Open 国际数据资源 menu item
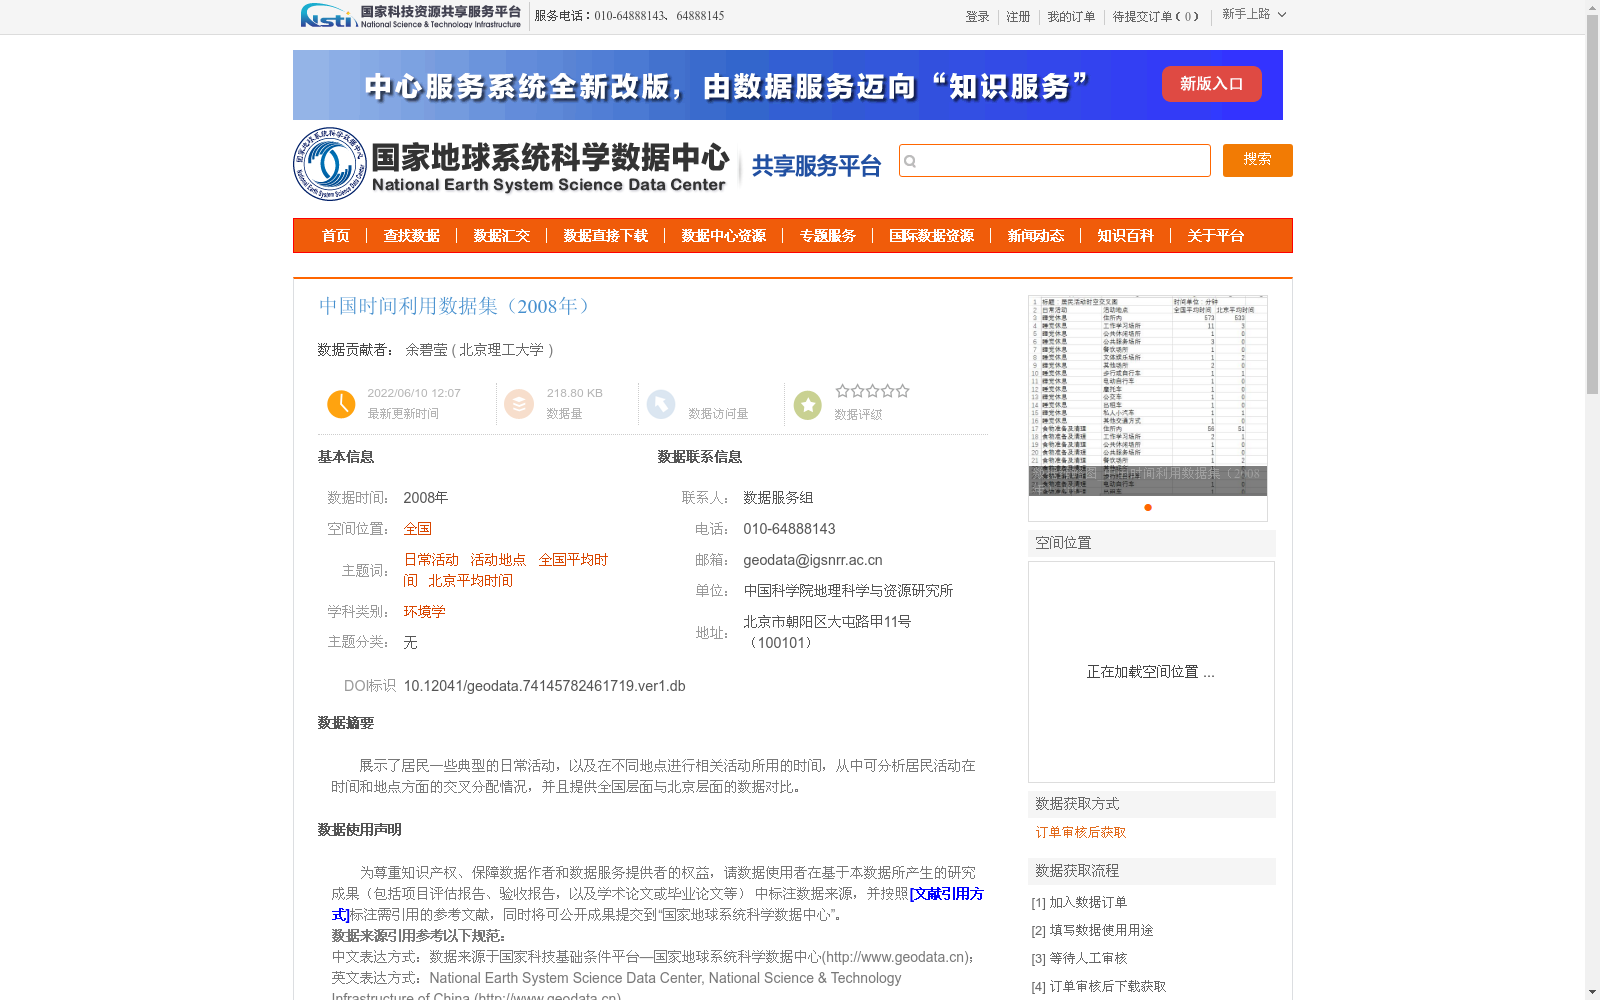The height and width of the screenshot is (1000, 1600). tap(932, 236)
